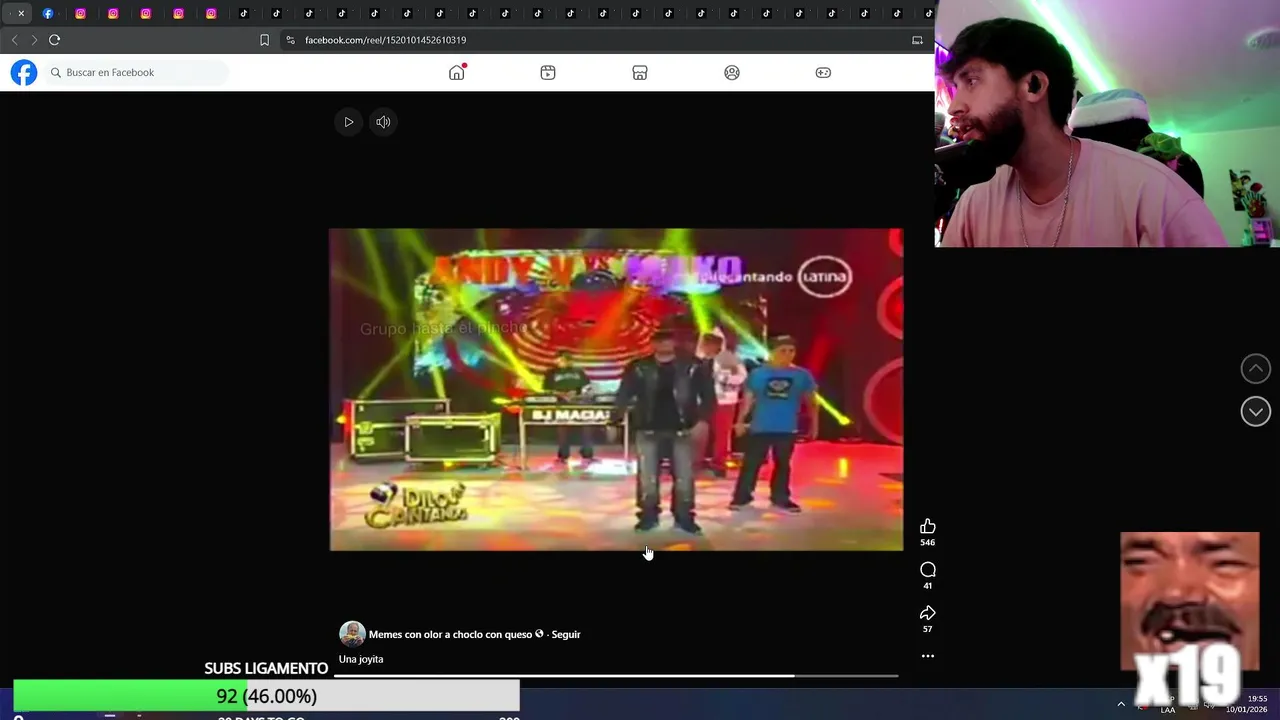Expand the system tray hidden icons
The image size is (1280, 720).
point(1121,704)
